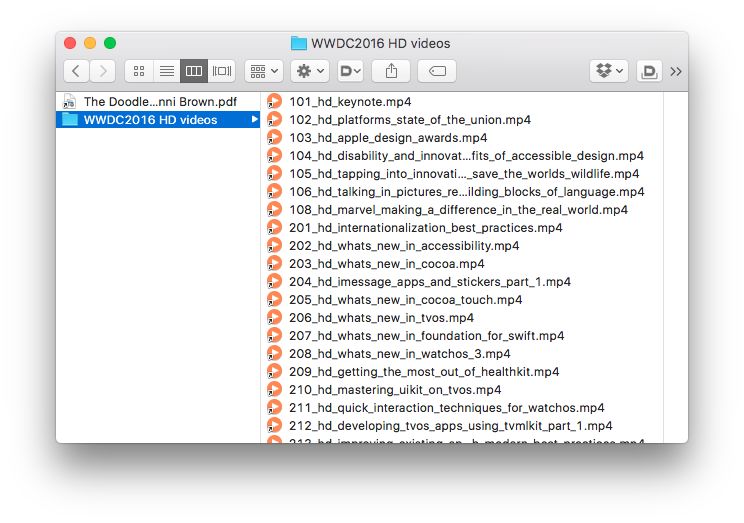Go forward with the right chevron button
Image resolution: width=744 pixels, height=523 pixels.
[x=102, y=71]
